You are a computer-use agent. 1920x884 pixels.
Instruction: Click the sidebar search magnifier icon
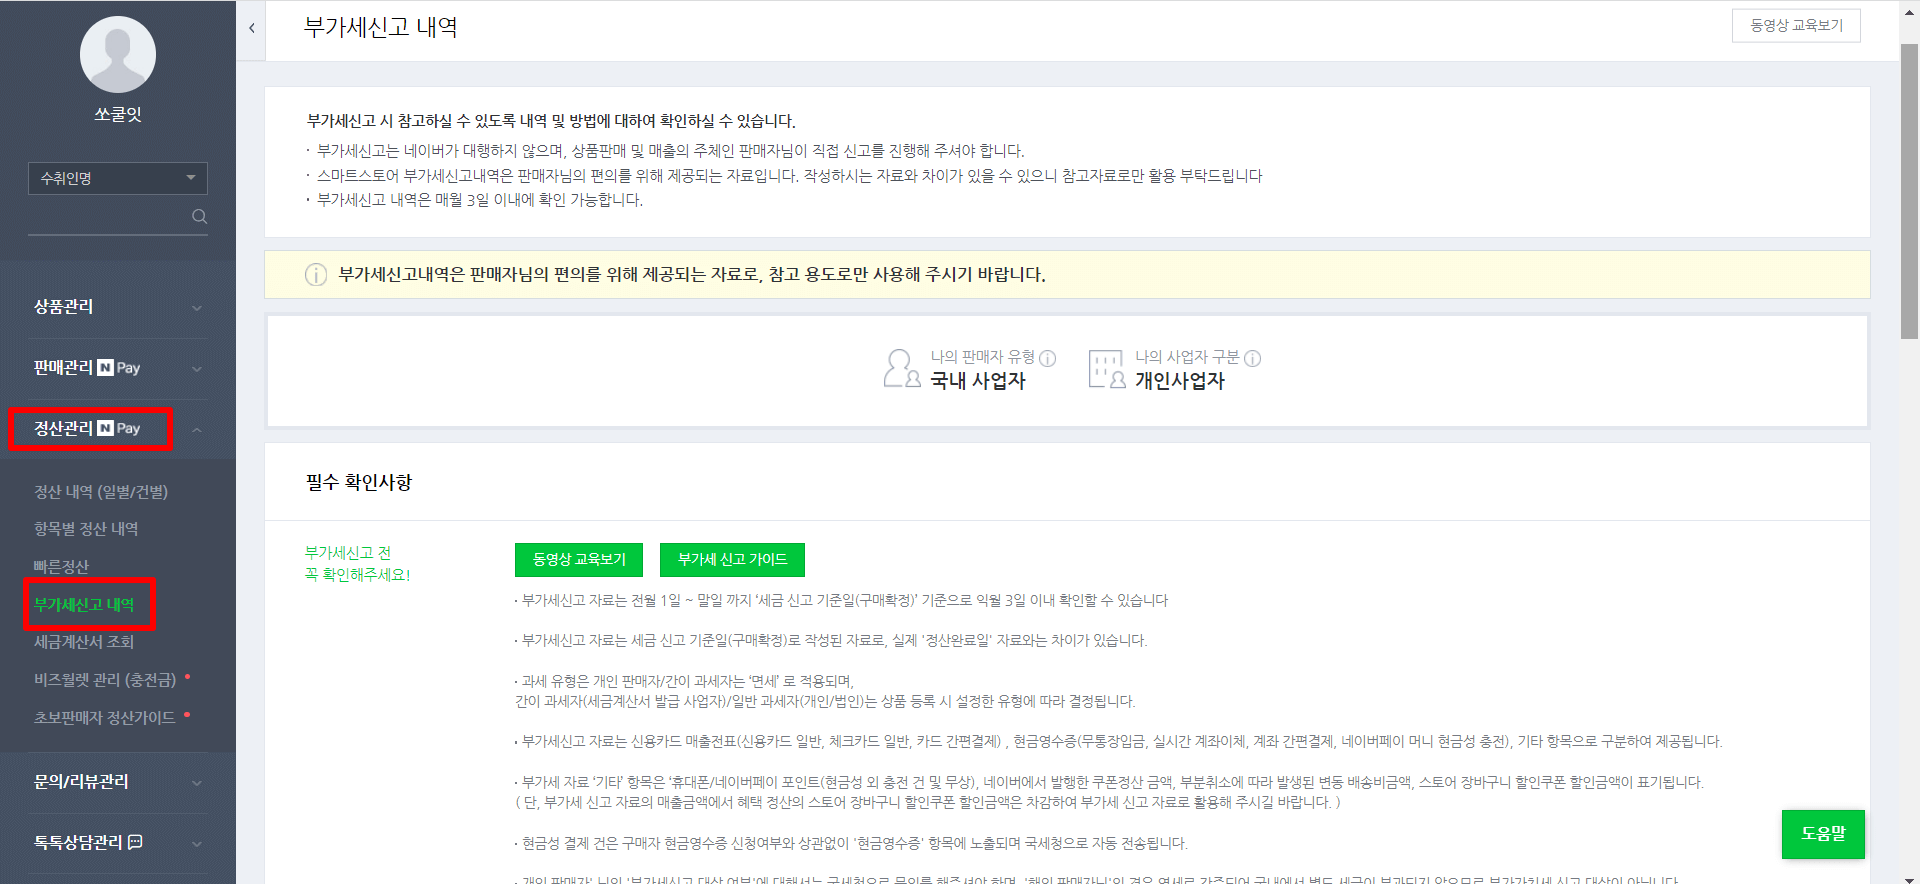(199, 216)
